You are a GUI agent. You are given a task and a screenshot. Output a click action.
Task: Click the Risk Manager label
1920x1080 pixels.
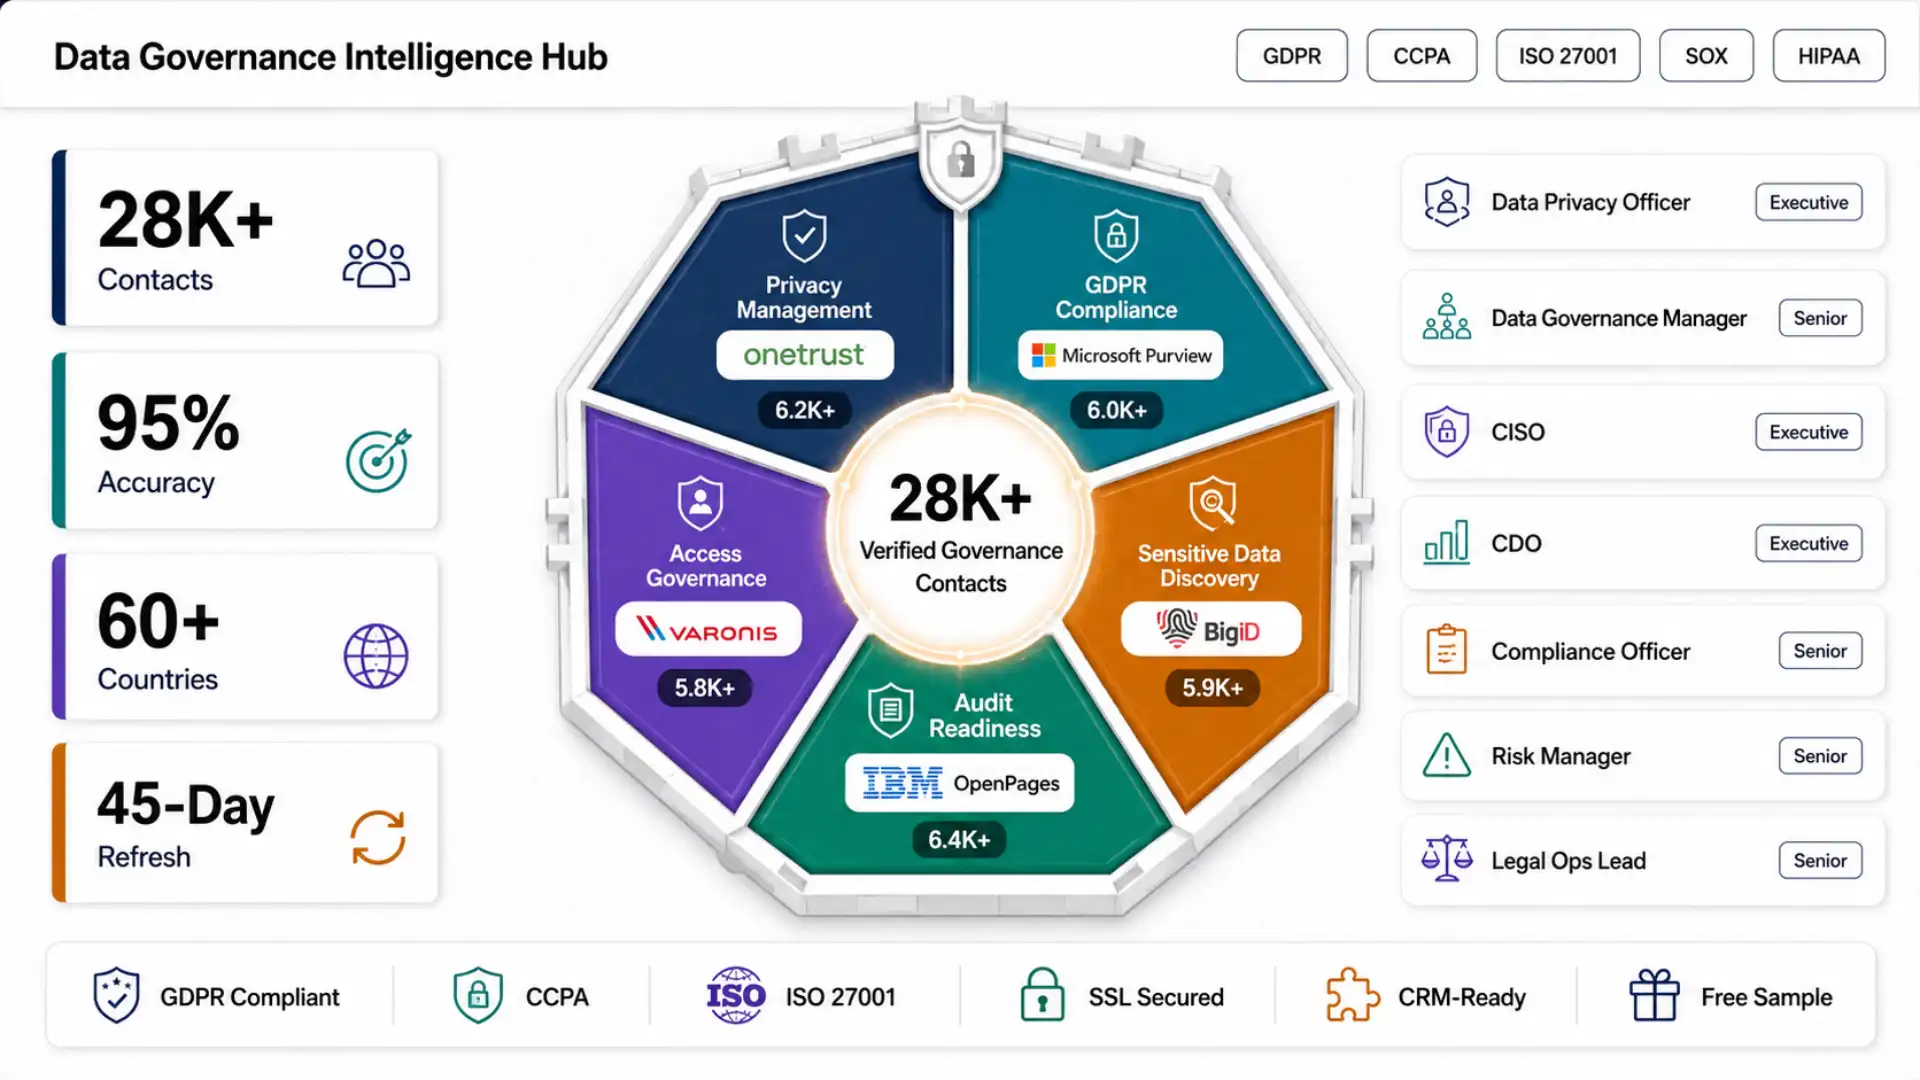pos(1560,756)
